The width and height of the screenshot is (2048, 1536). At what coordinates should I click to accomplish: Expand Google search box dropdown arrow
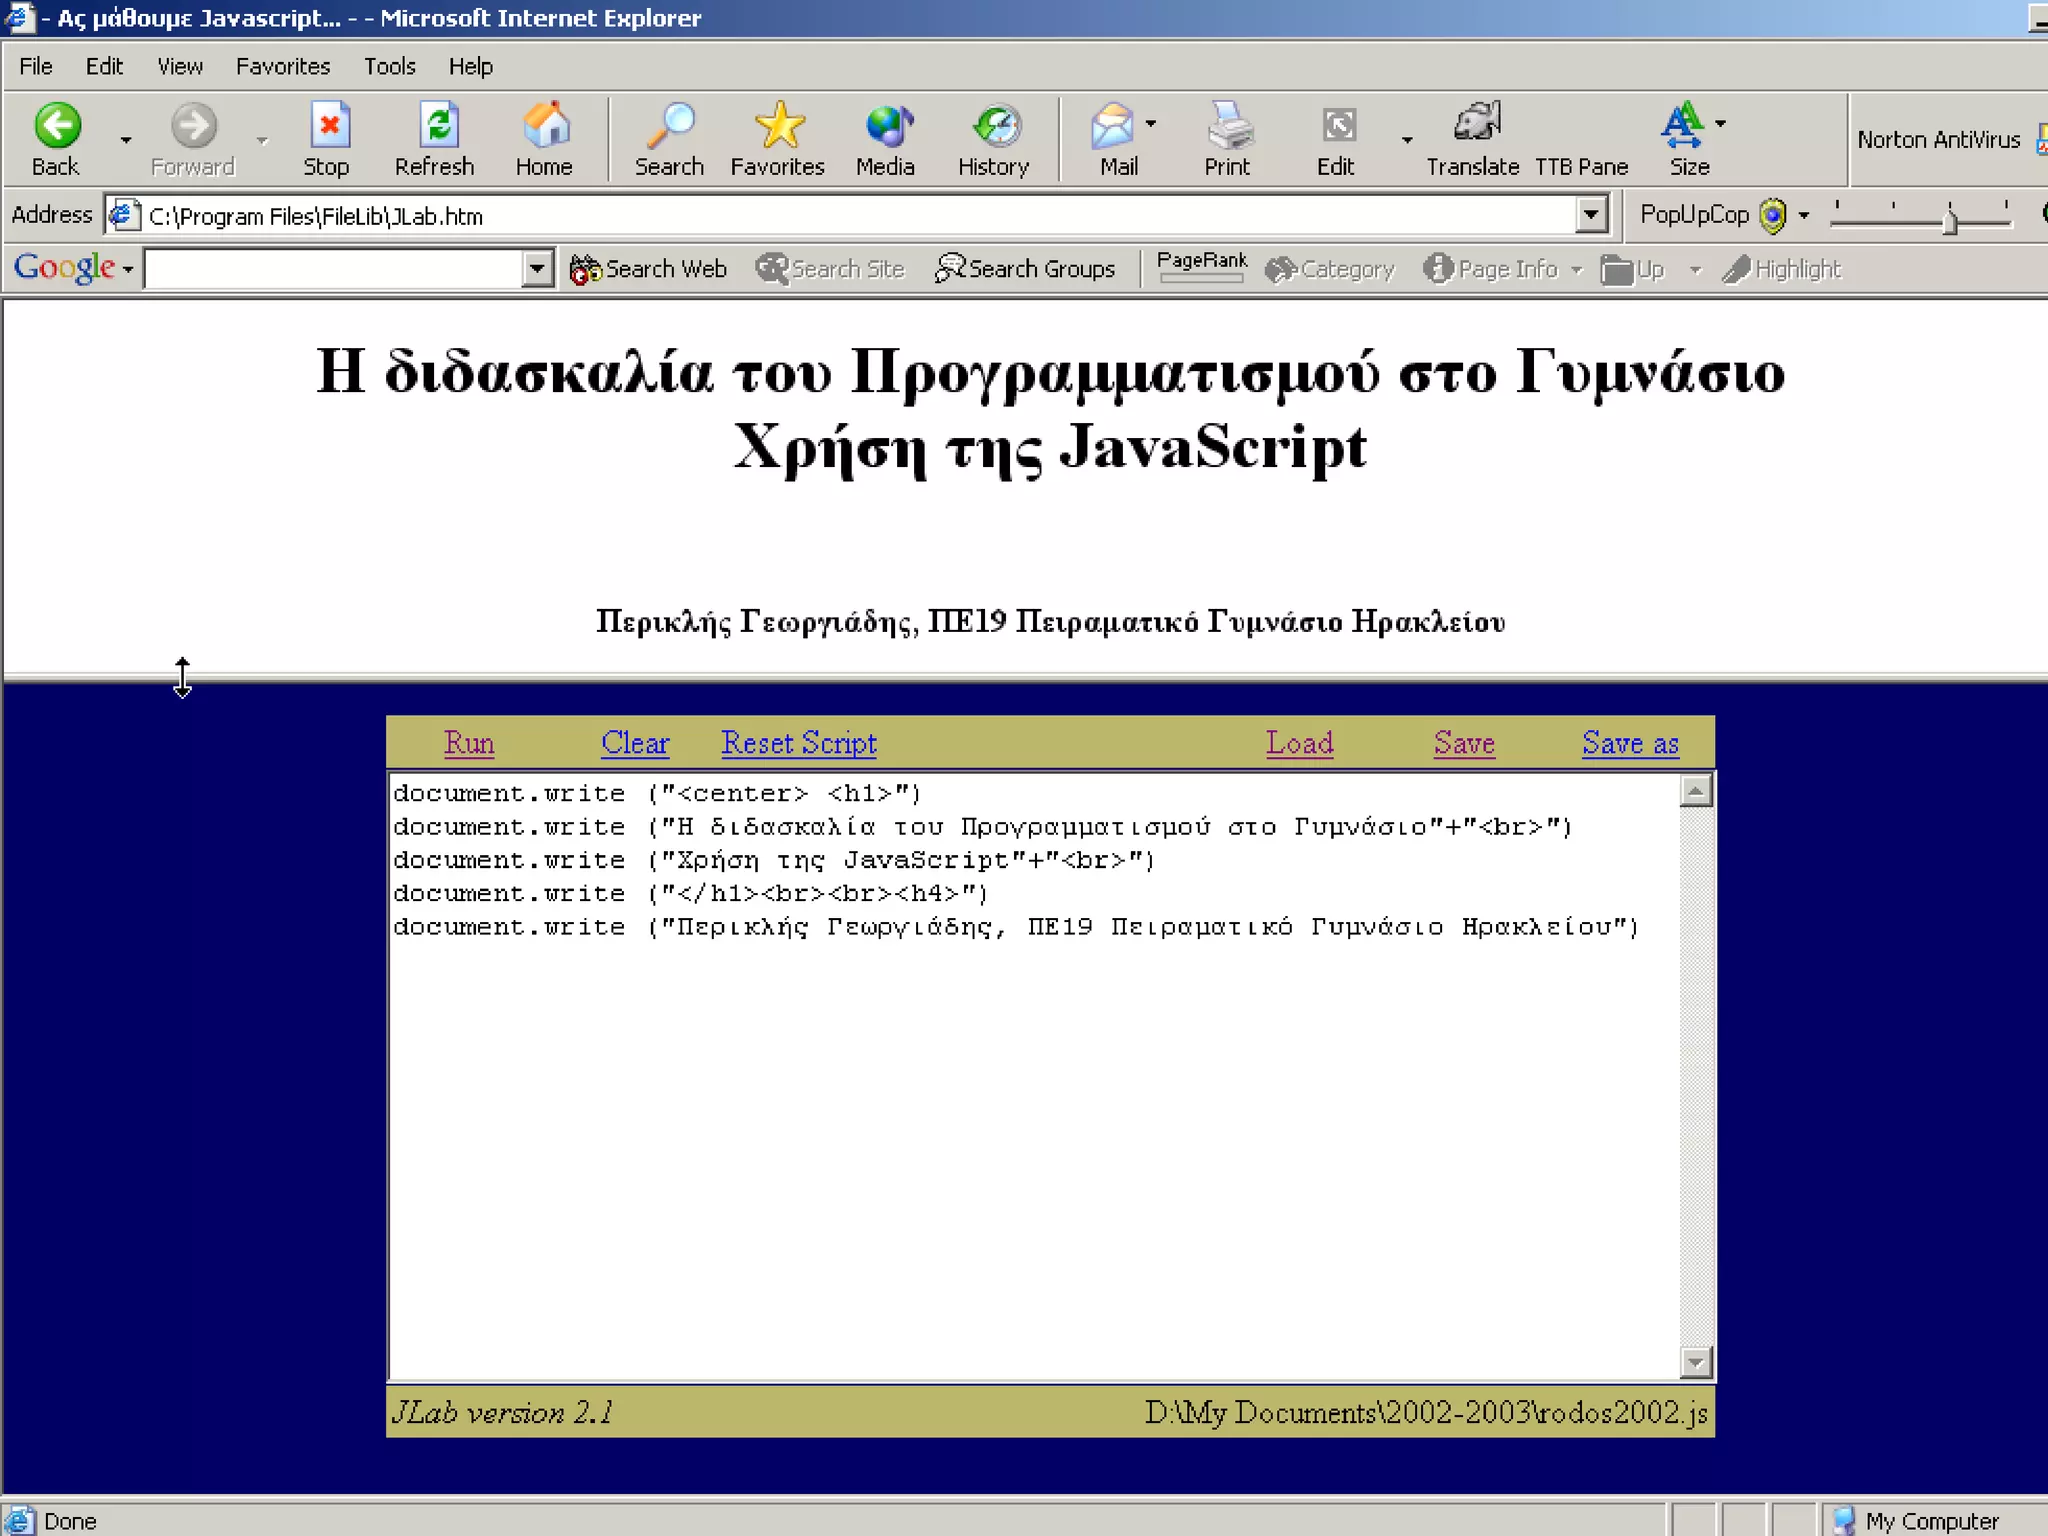(537, 268)
